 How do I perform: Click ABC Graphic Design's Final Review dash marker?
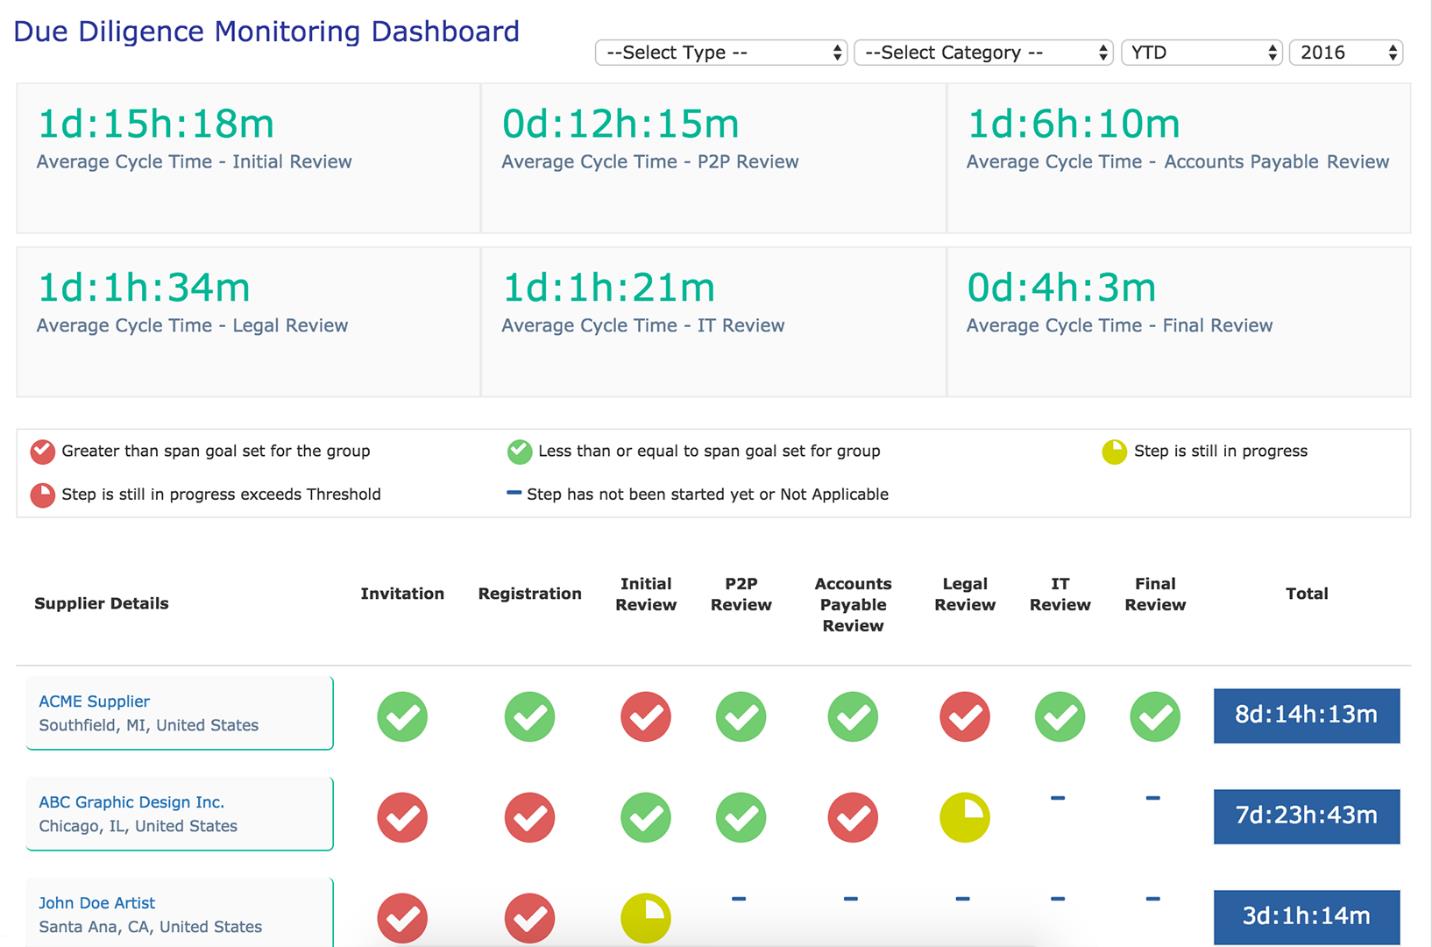tap(1153, 798)
